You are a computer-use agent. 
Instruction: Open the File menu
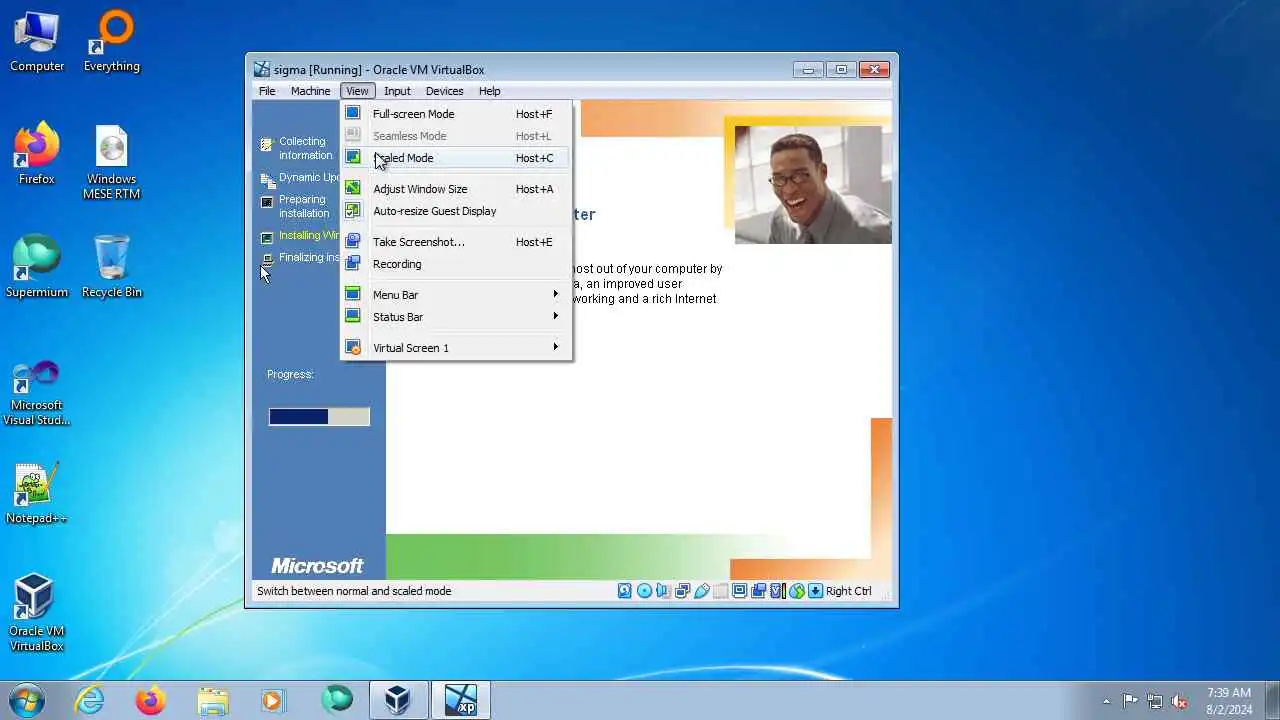pyautogui.click(x=267, y=91)
